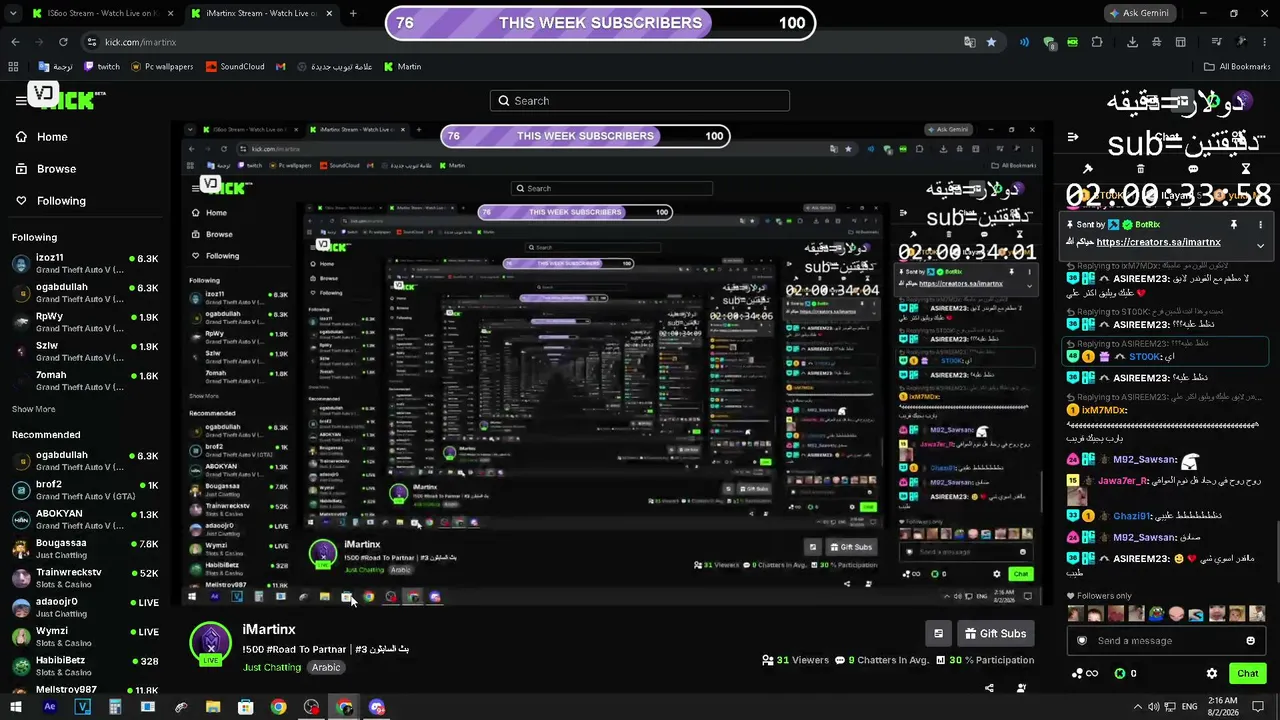Open Szlw channel in Following list

point(86,351)
